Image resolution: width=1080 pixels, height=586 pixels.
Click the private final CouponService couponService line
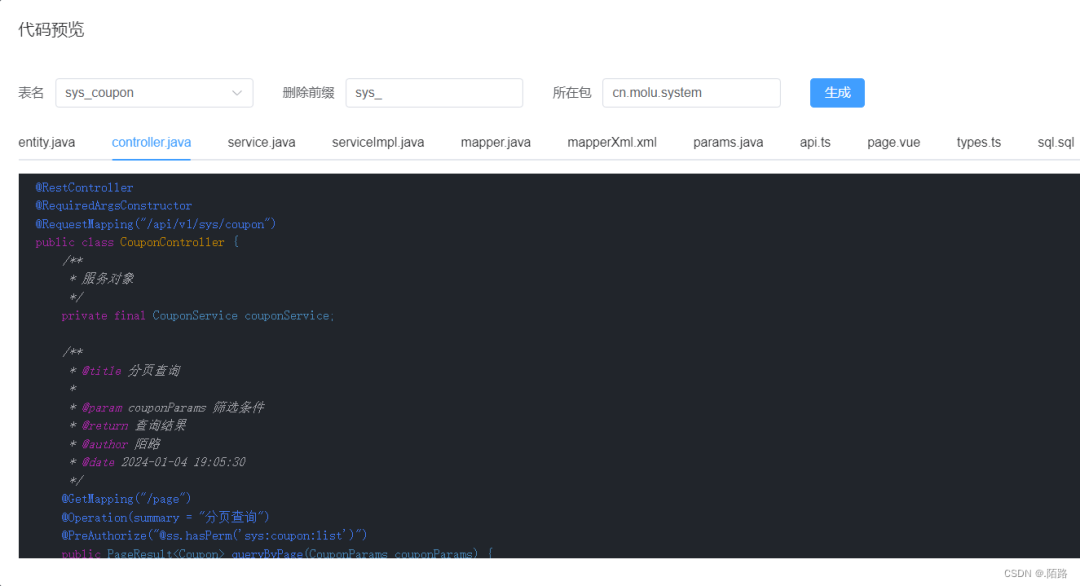pos(198,315)
